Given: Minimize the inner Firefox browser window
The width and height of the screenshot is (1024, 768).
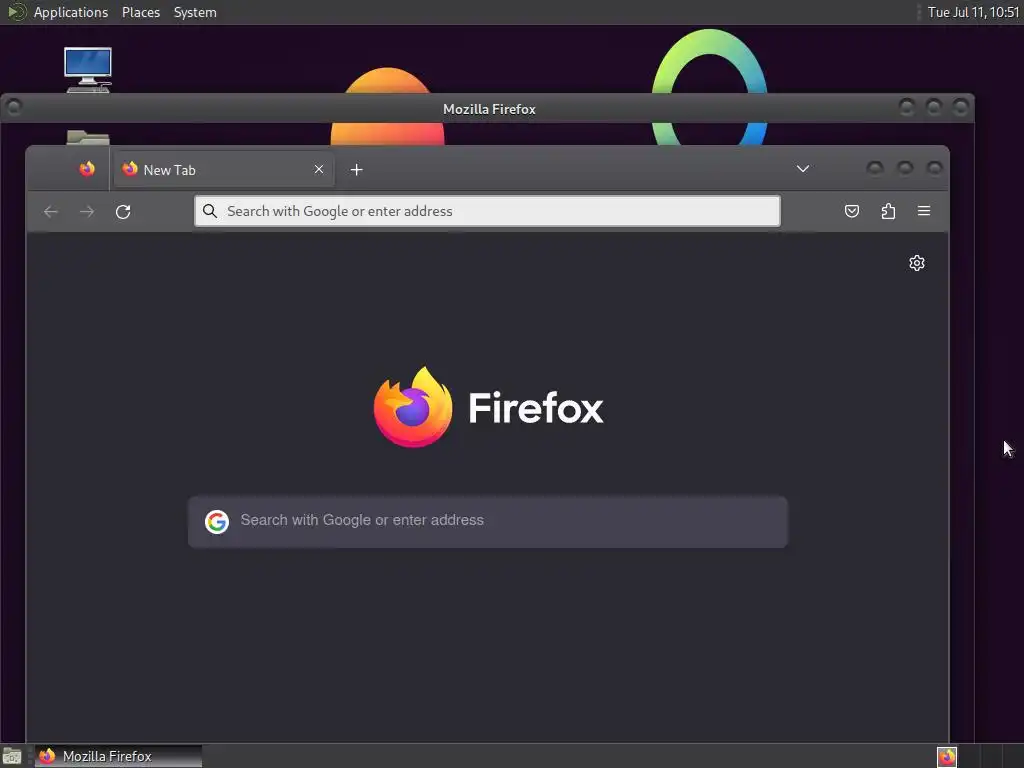Looking at the screenshot, I should pos(875,168).
